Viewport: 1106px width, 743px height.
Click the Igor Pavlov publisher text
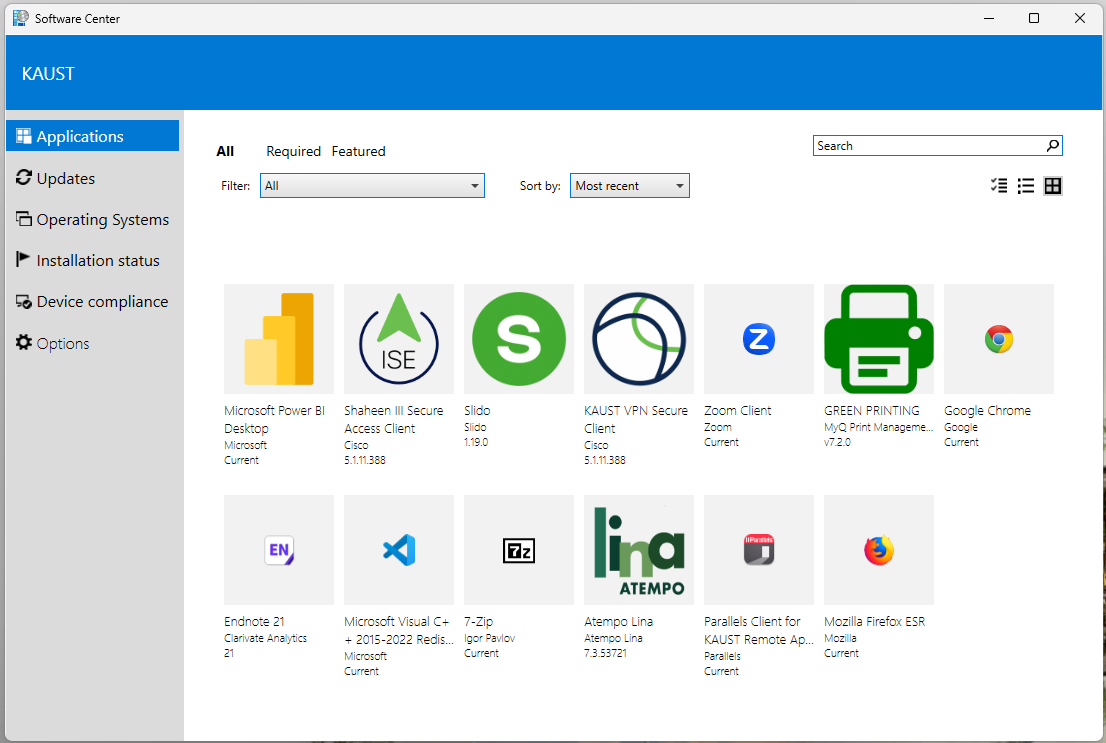pyautogui.click(x=490, y=639)
